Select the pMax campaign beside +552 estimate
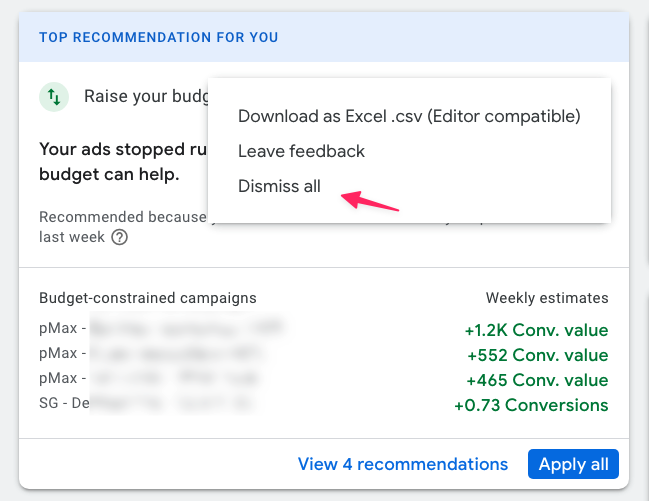This screenshot has height=501, width=649. (151, 353)
